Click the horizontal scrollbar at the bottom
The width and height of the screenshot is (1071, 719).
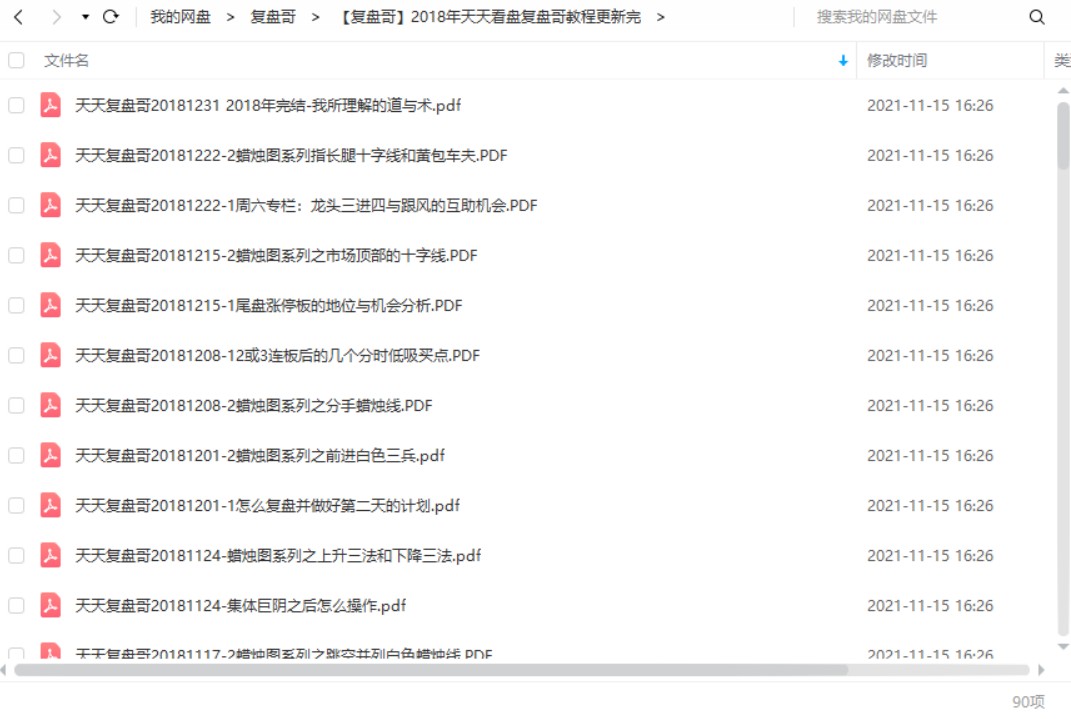click(430, 670)
